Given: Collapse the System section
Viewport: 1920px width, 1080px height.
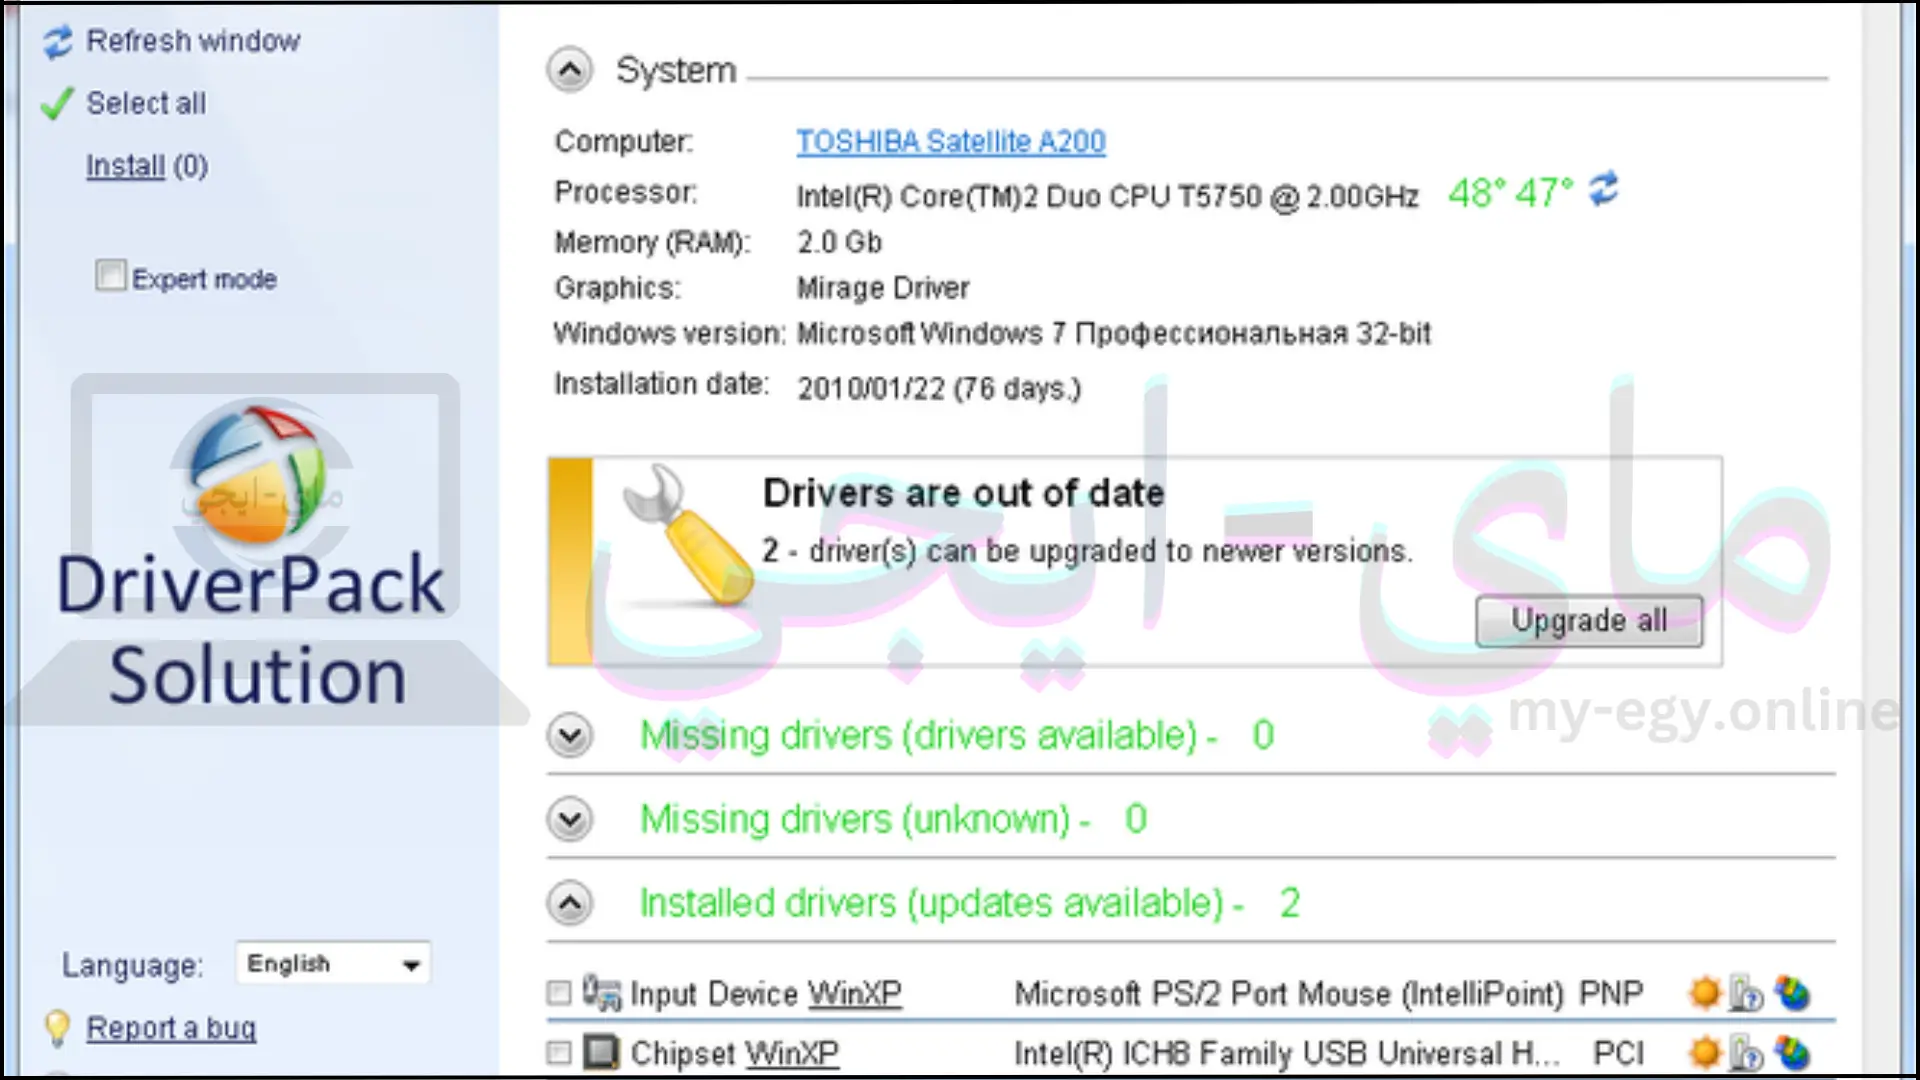Looking at the screenshot, I should (570, 71).
